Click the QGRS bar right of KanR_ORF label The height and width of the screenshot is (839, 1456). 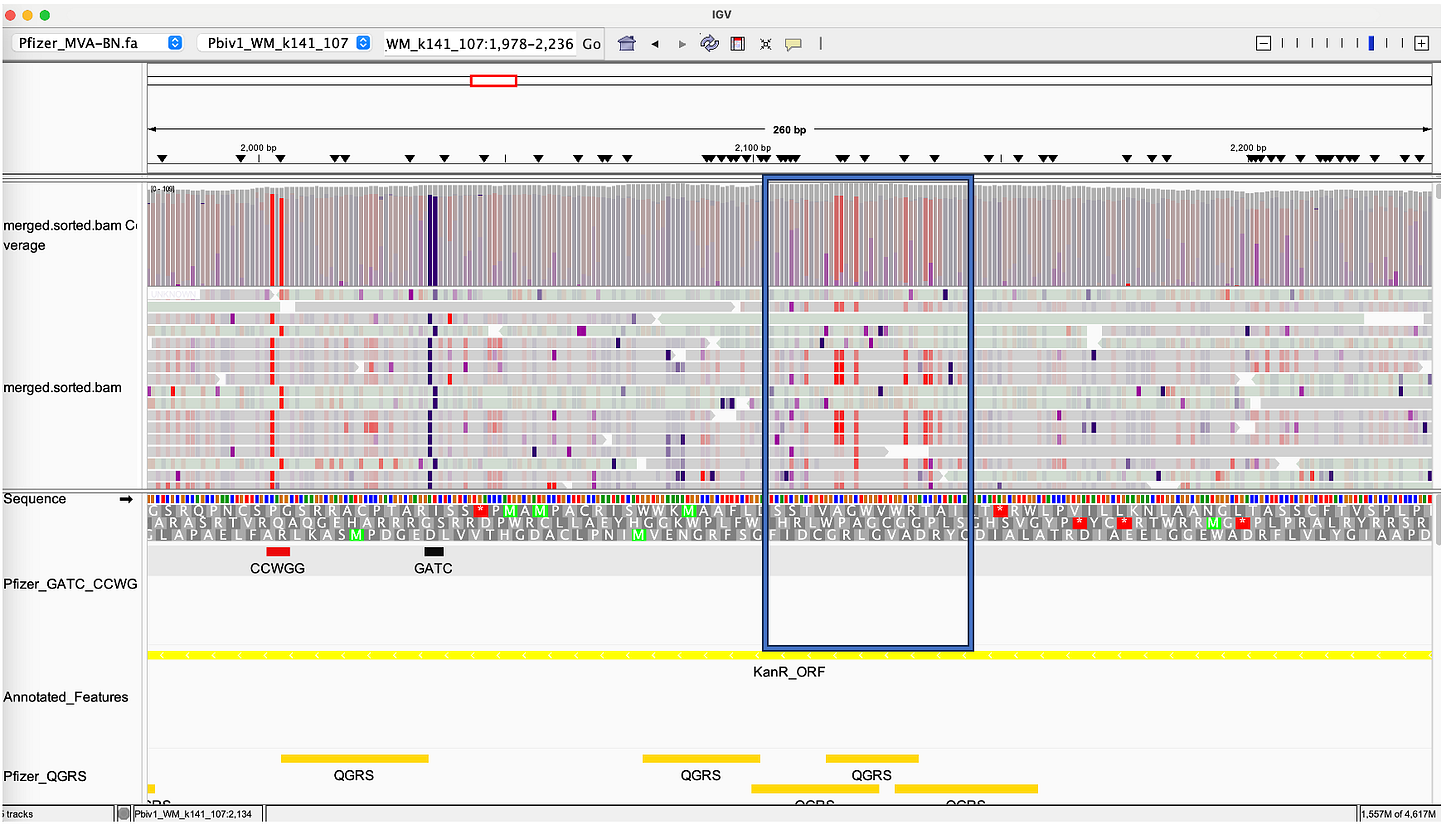coord(872,759)
